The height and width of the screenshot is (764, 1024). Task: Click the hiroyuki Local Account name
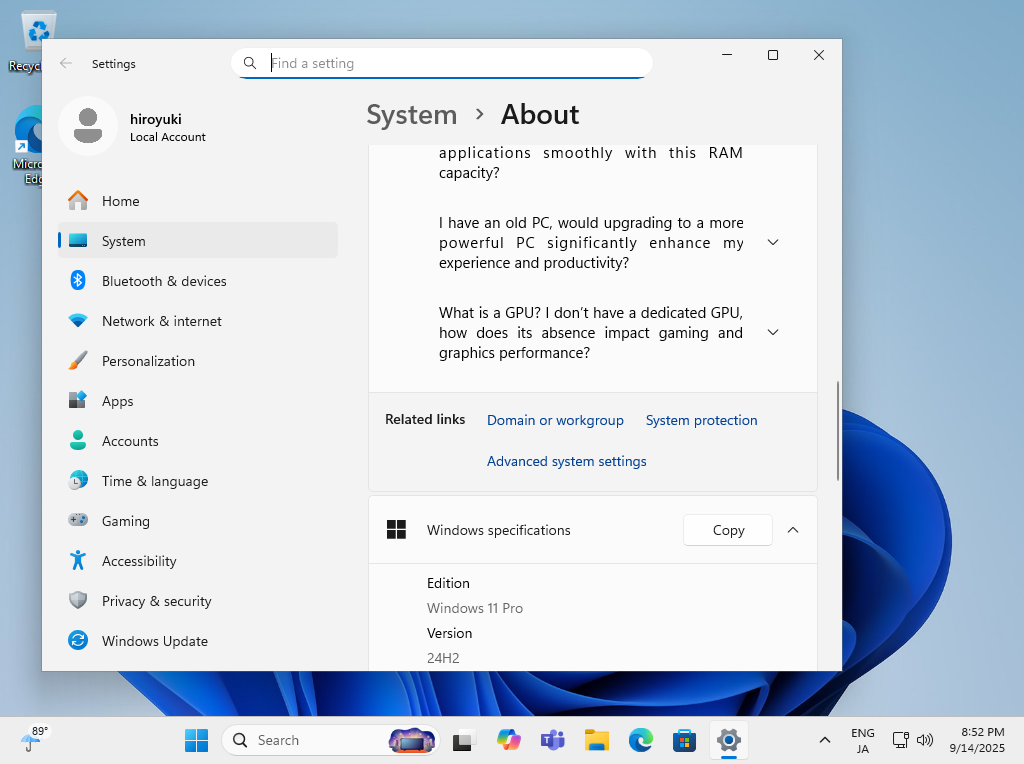[167, 127]
